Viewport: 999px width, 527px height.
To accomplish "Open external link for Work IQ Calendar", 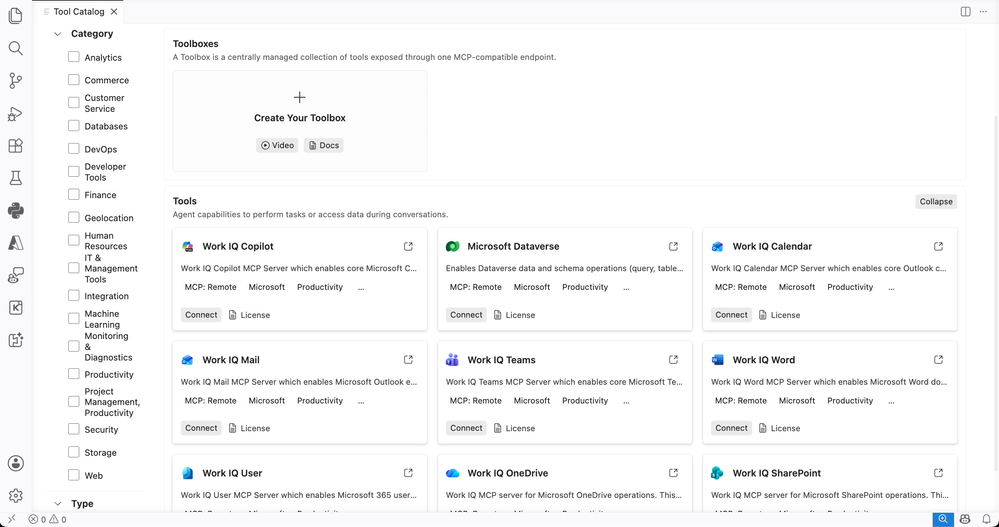I will 938,247.
